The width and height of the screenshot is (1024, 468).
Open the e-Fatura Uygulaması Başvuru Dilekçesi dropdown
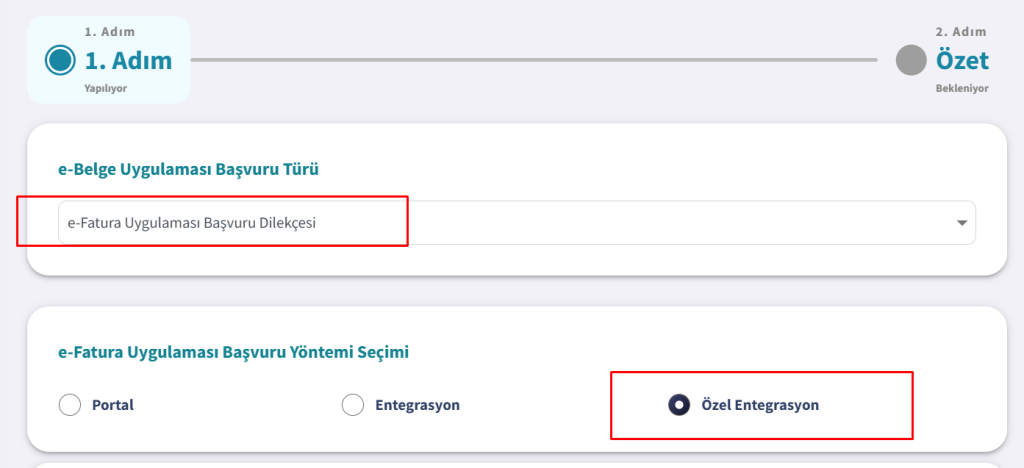coord(517,223)
